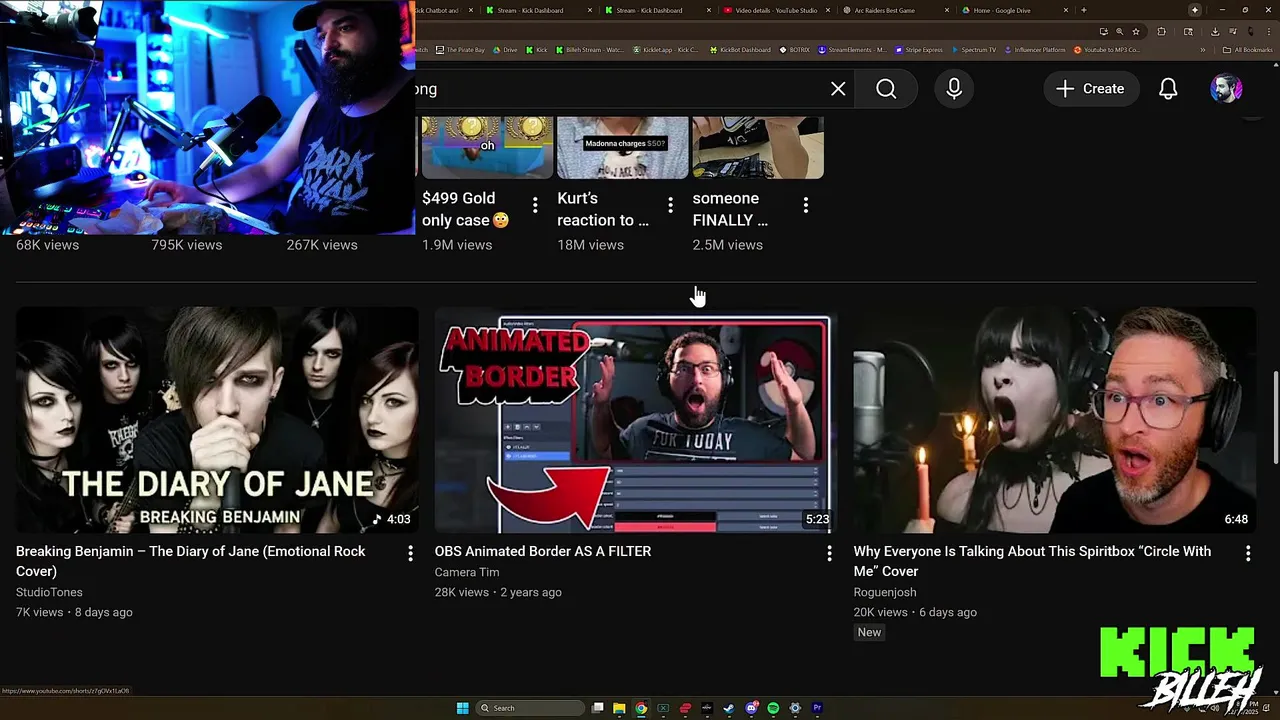
Task: Open the Stripe Express bookmark
Action: [919, 50]
